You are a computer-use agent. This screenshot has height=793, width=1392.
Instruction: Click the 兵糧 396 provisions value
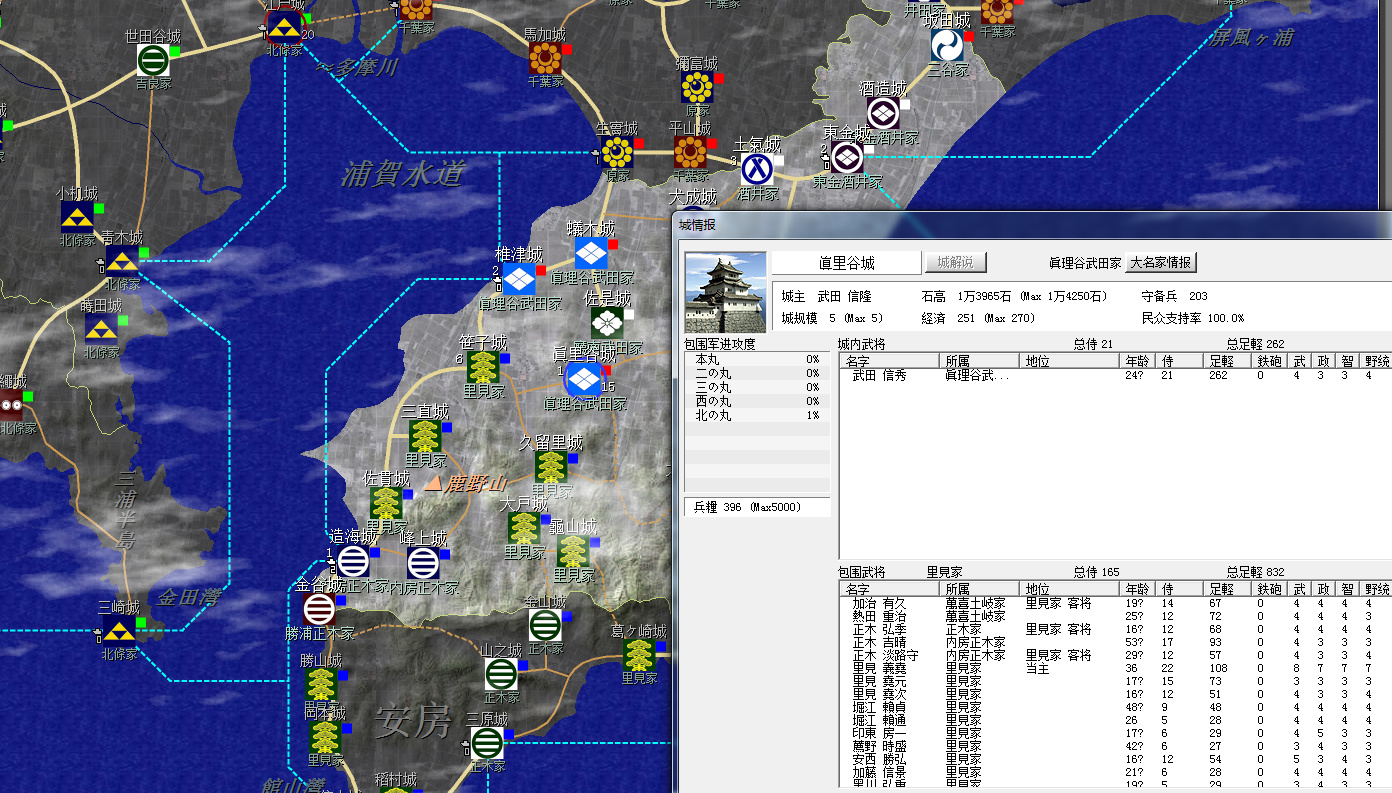[x=757, y=507]
